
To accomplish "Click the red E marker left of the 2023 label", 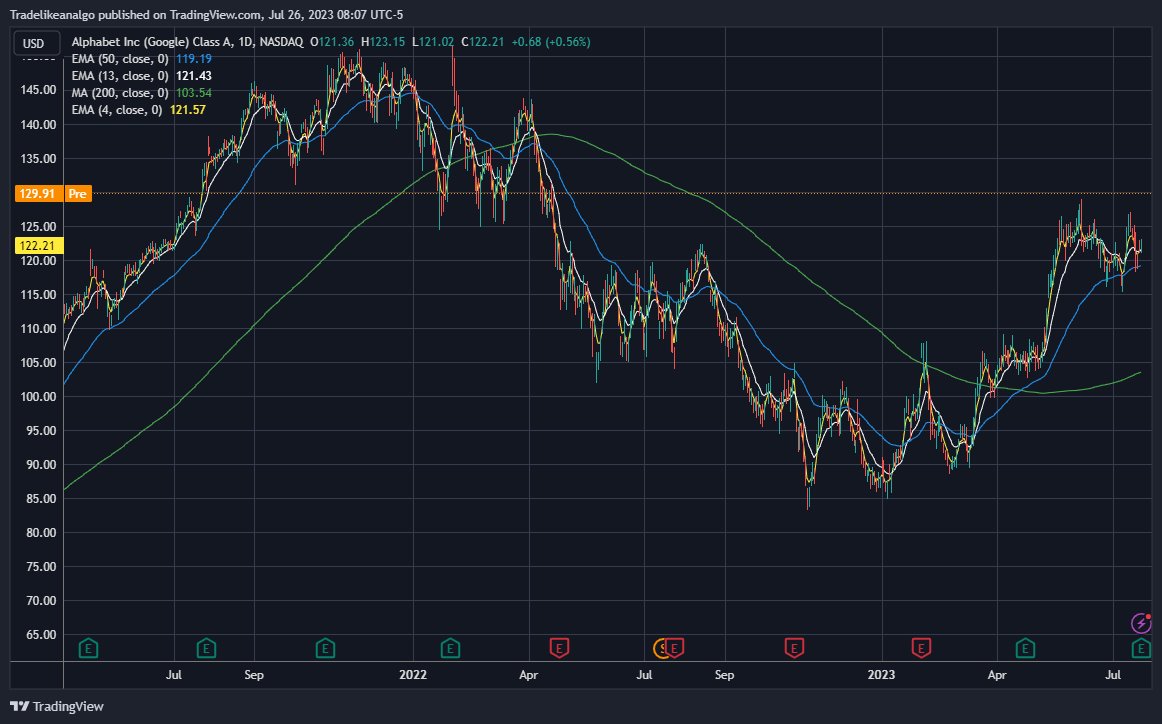I will point(794,648).
